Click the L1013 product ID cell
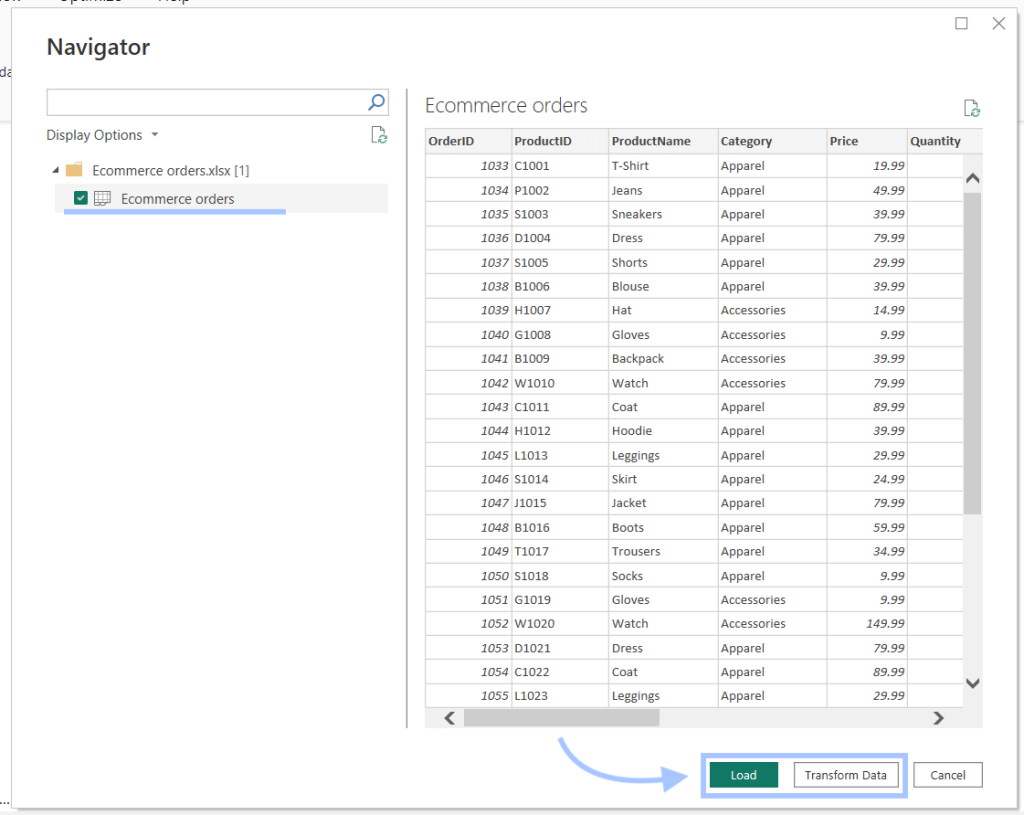This screenshot has width=1024, height=815. tap(560, 456)
